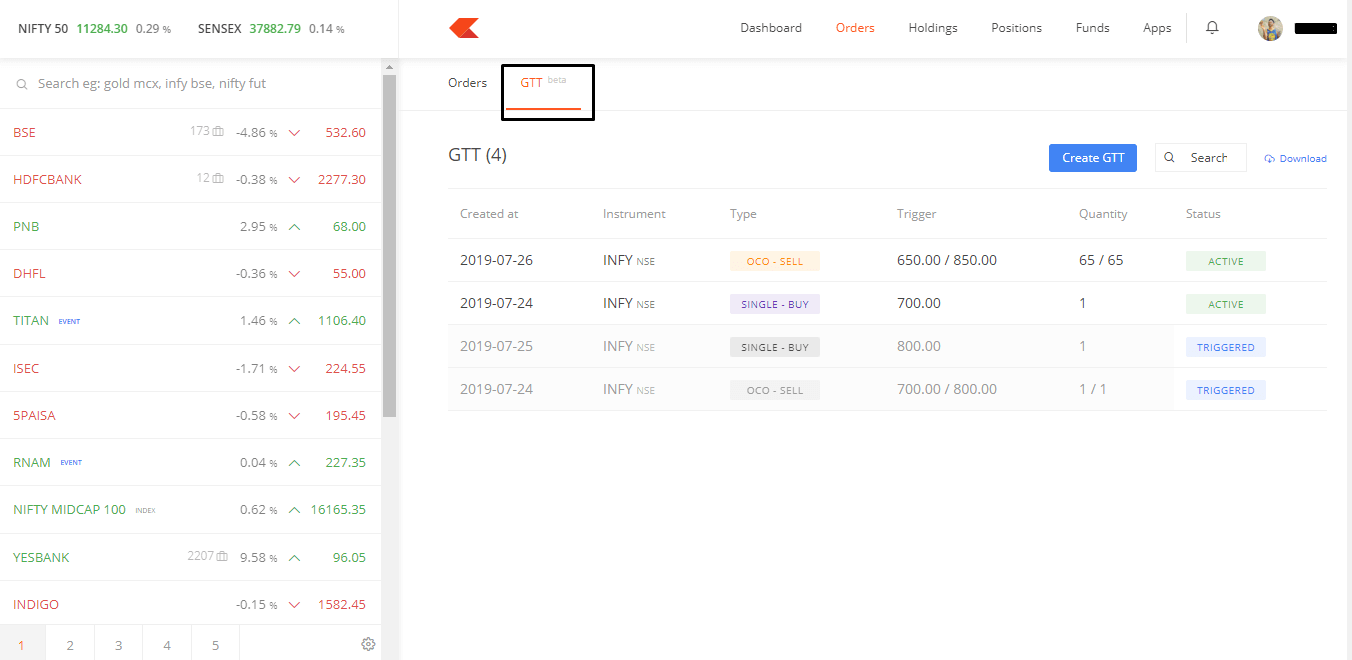
Task: Click the TRIGGERED status for 700.00 / 800.00
Action: [x=1226, y=390]
